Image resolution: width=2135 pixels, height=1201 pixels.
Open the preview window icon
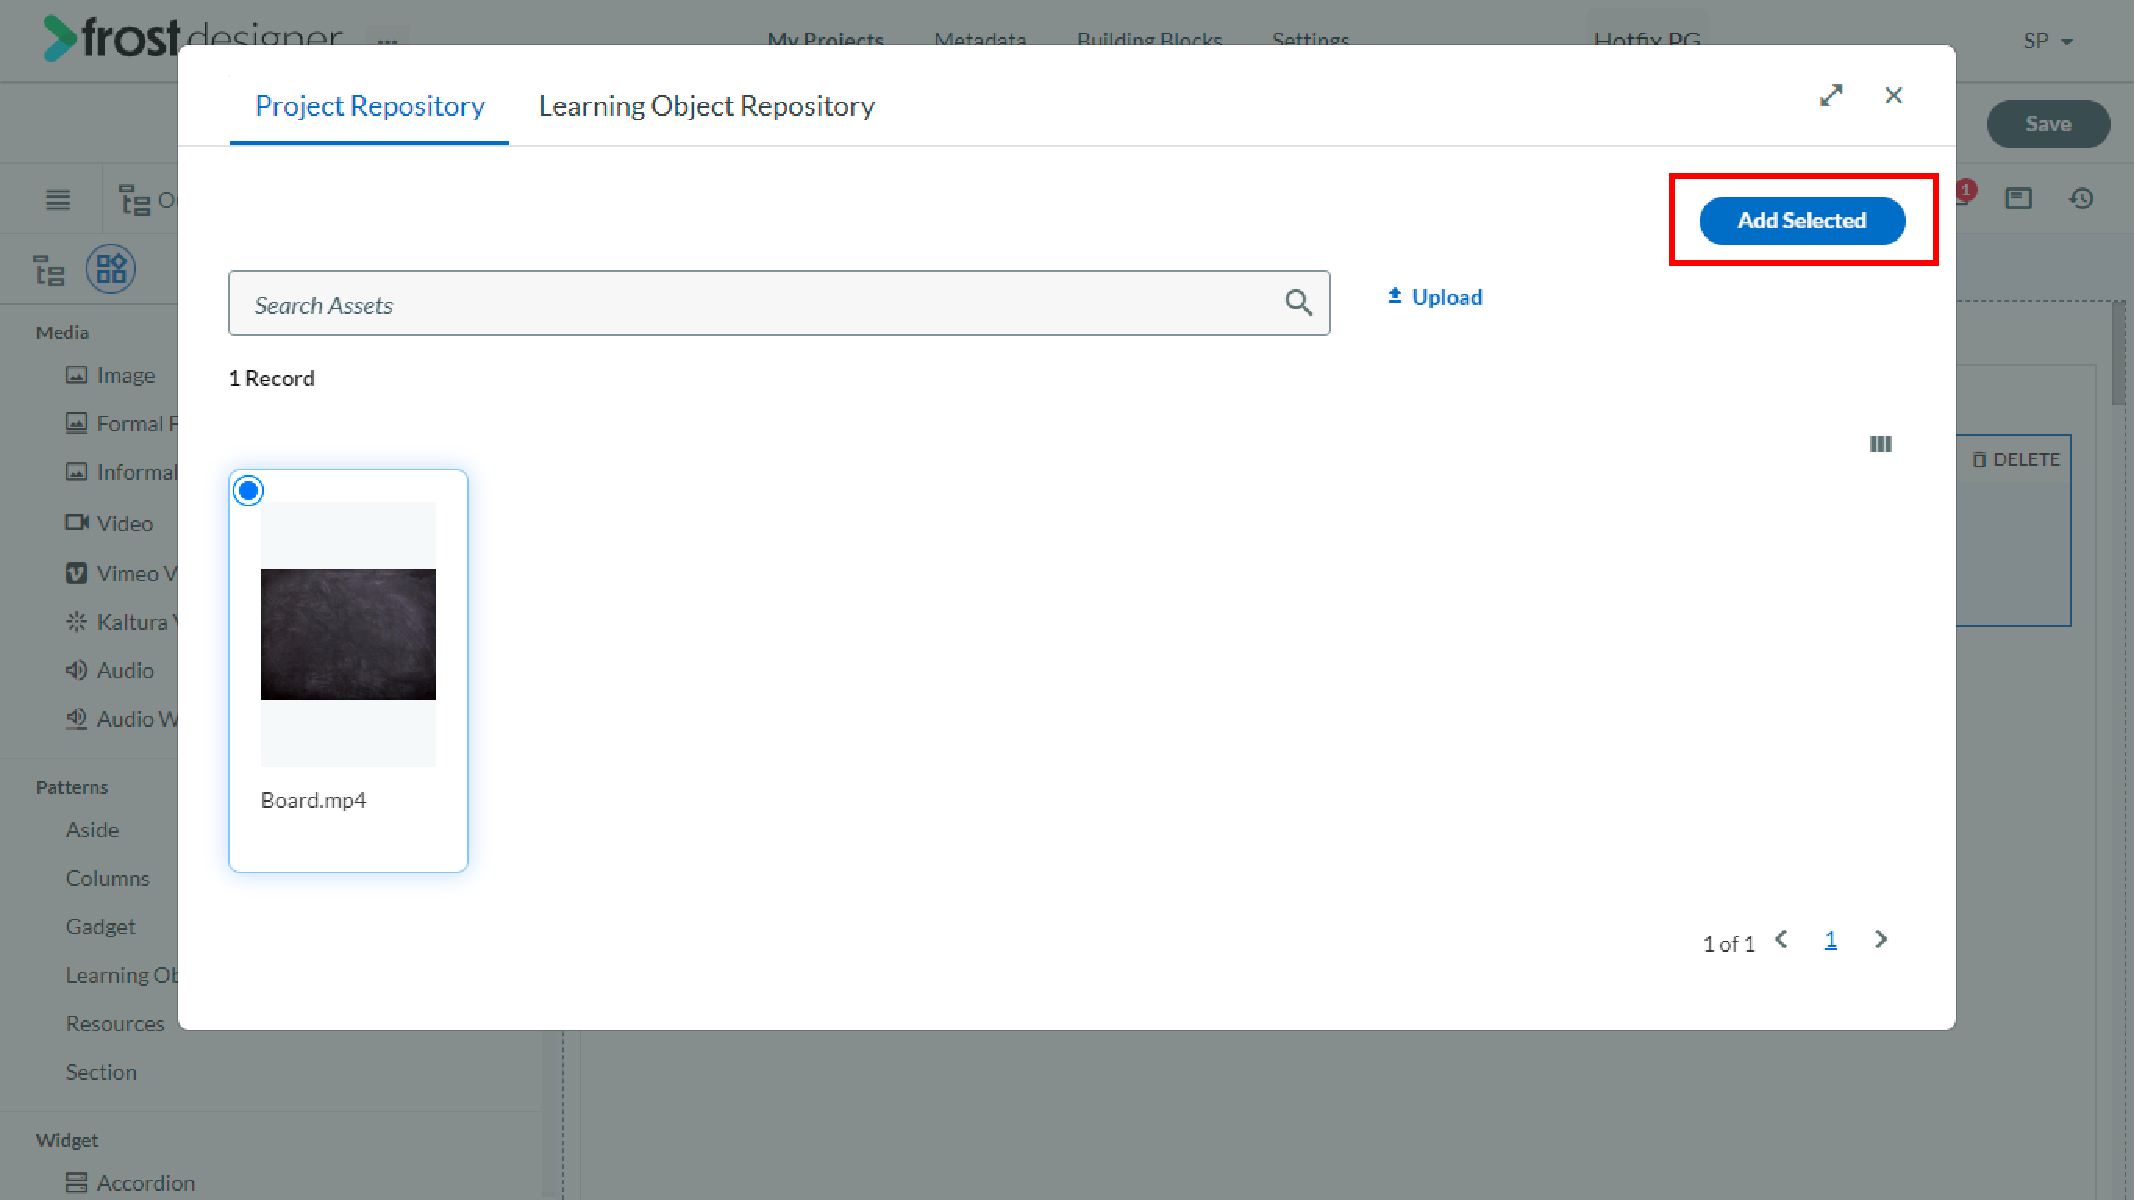(2018, 199)
